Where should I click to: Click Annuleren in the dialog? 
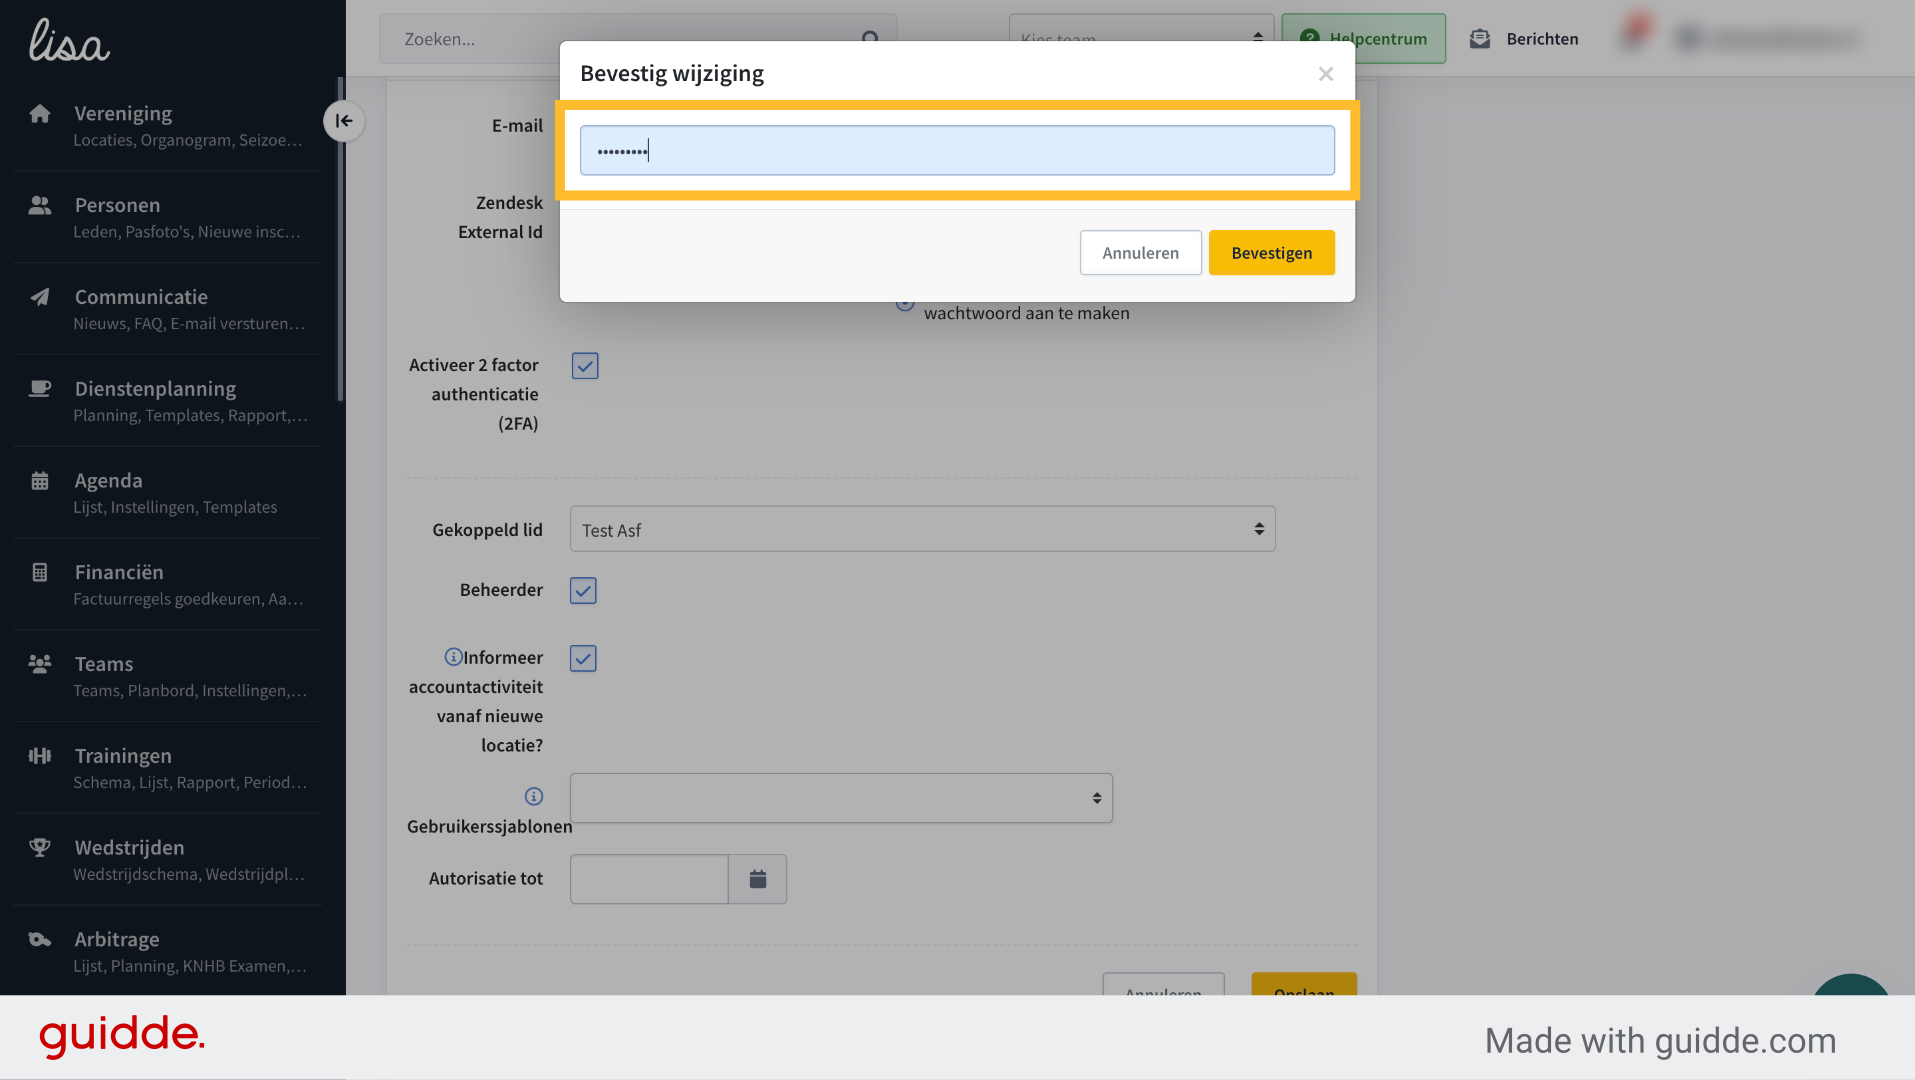coord(1140,253)
